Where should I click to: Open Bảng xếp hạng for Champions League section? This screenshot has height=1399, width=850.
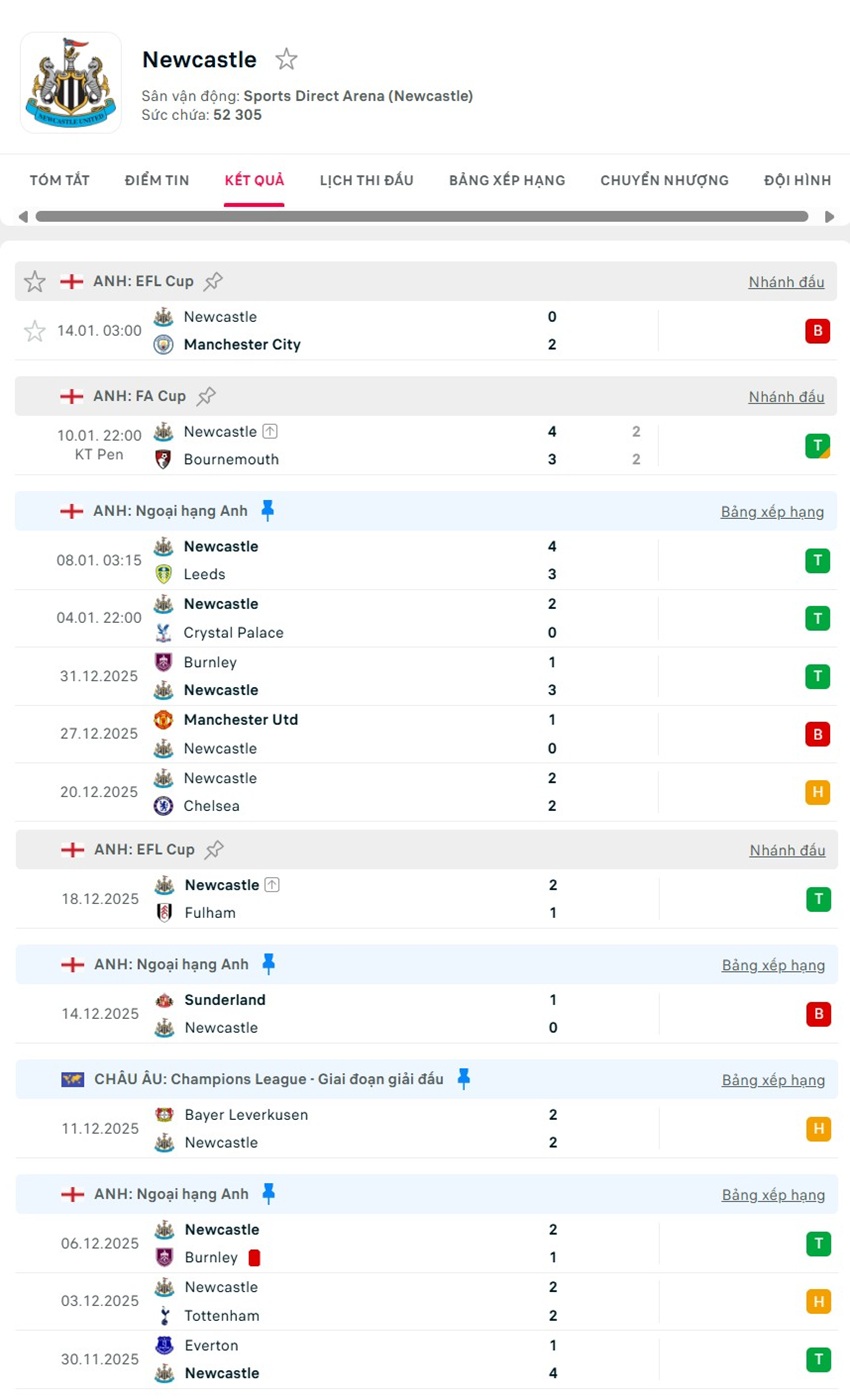pyautogui.click(x=774, y=1080)
